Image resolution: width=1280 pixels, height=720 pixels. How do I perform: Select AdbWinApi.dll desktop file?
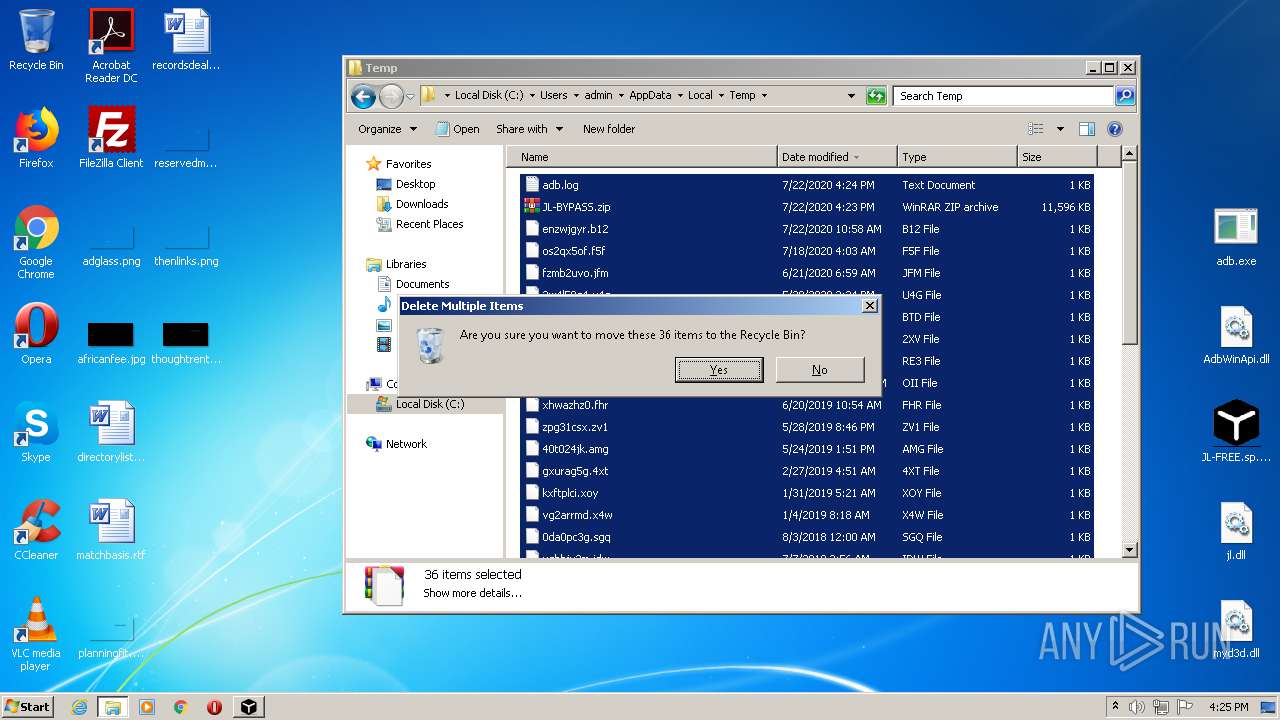(1236, 335)
